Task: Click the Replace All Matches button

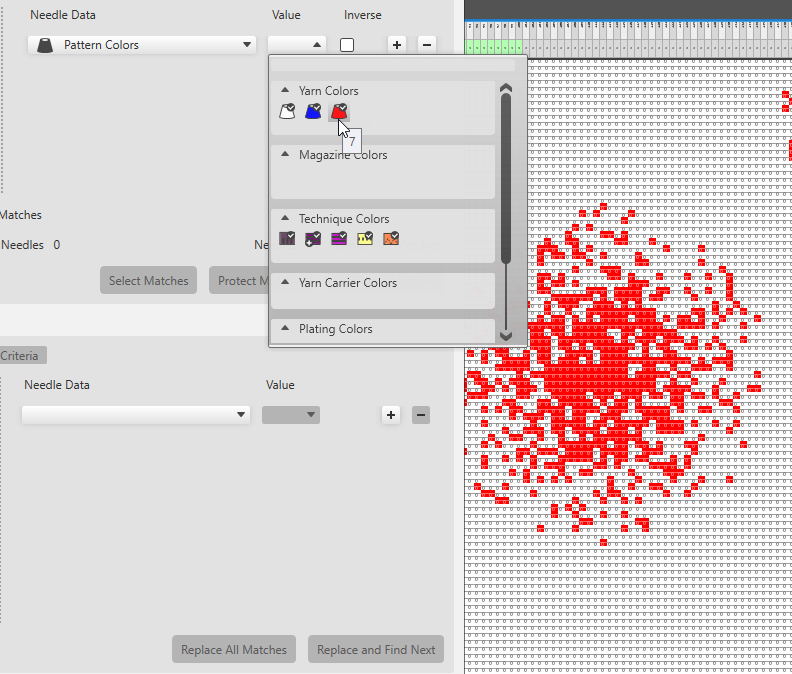Action: tap(234, 650)
